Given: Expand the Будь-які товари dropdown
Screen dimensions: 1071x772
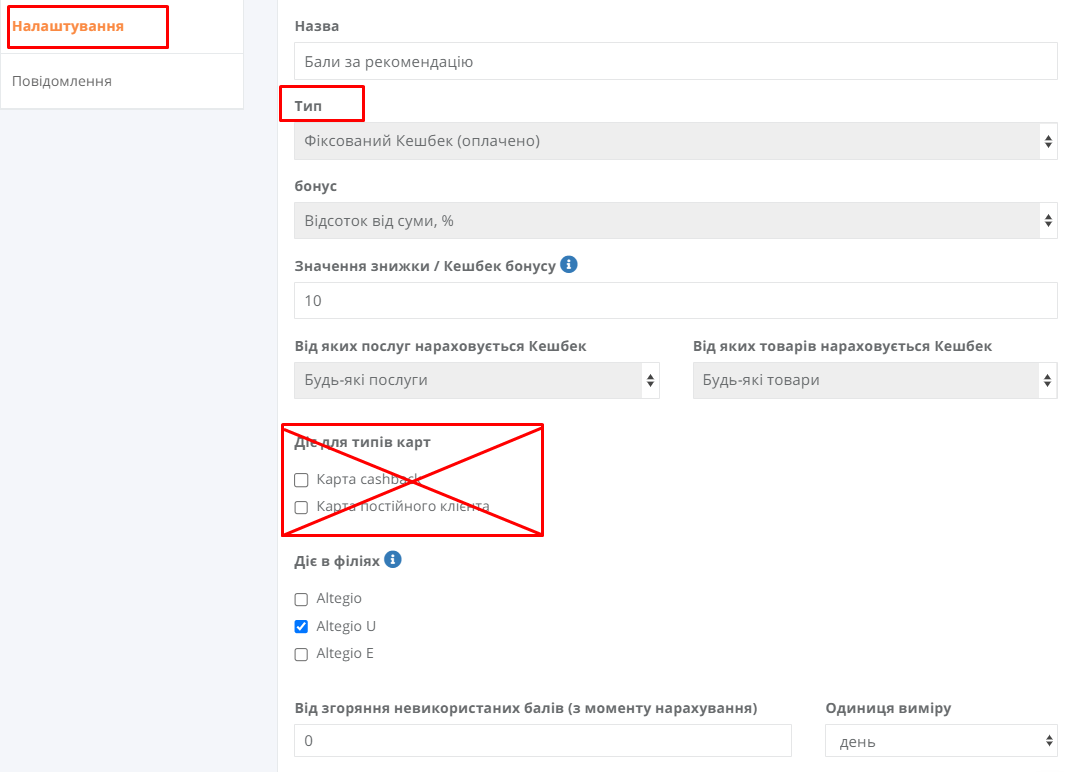Looking at the screenshot, I should (875, 380).
